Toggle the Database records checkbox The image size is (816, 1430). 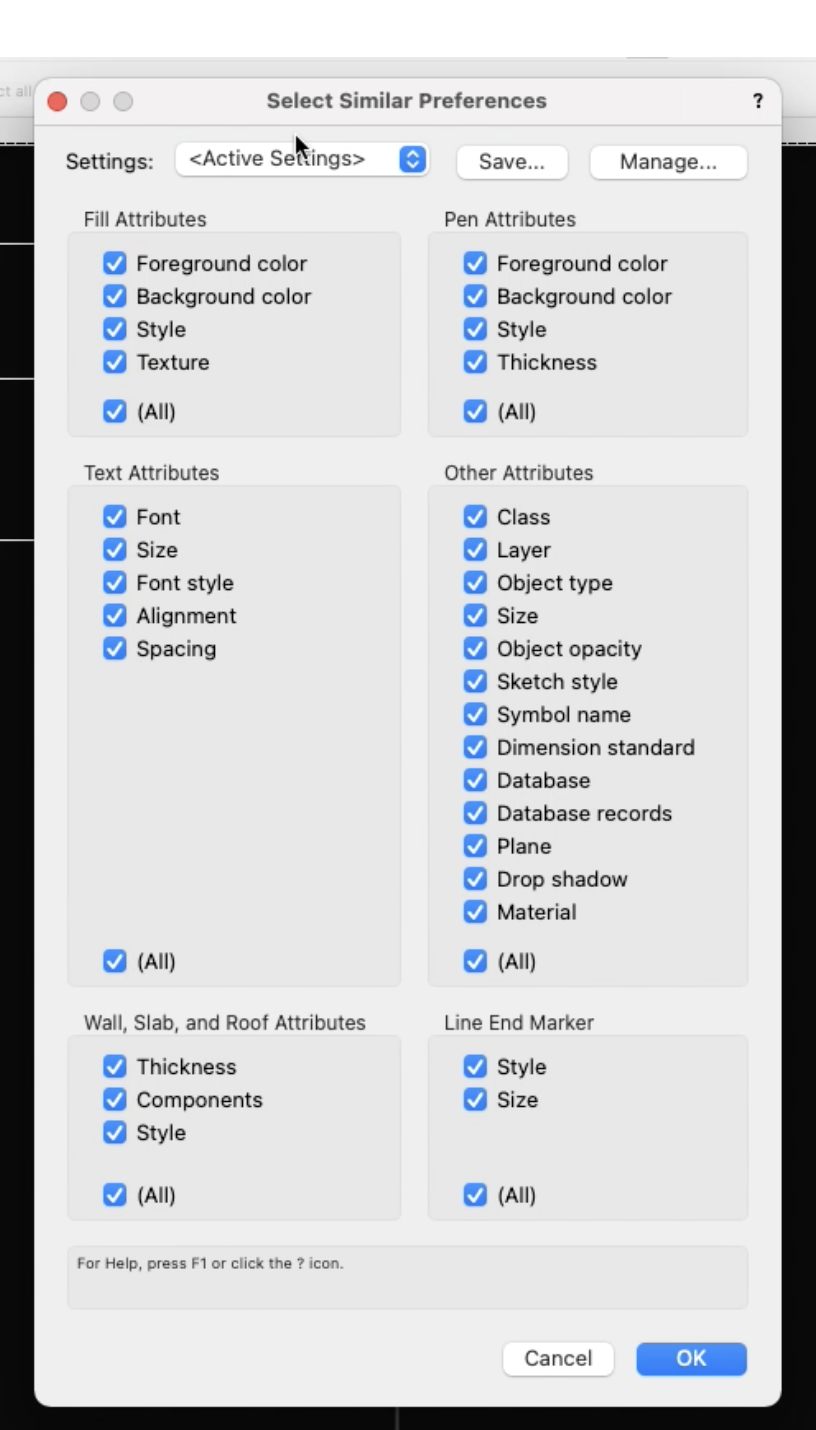point(475,814)
